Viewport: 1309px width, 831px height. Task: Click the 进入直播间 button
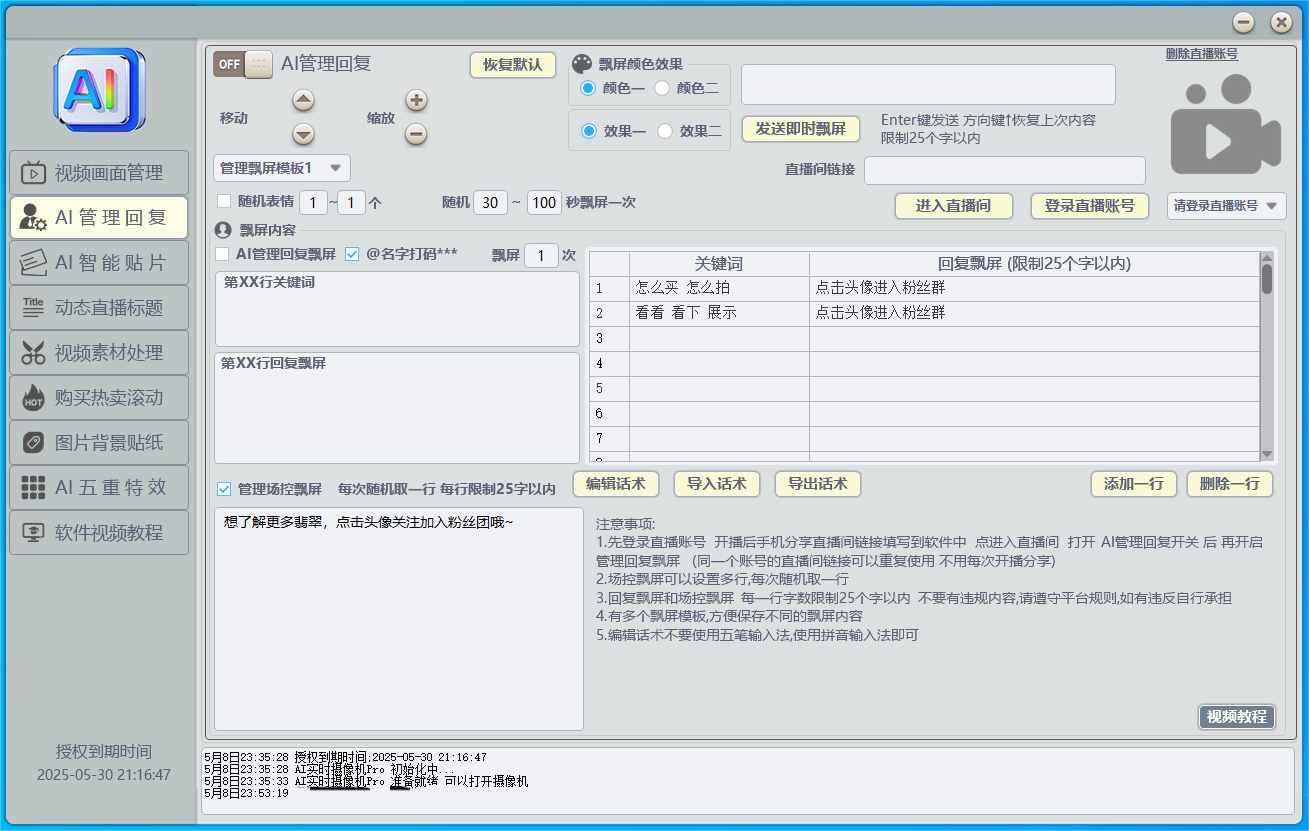click(x=954, y=206)
